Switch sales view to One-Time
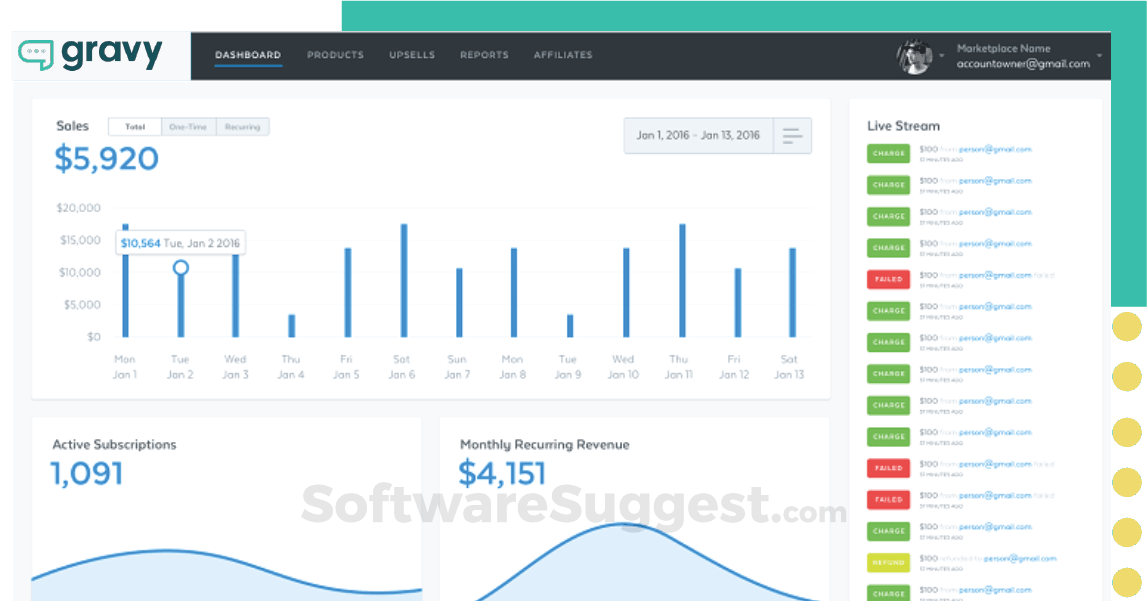1147x602 pixels. pos(188,127)
